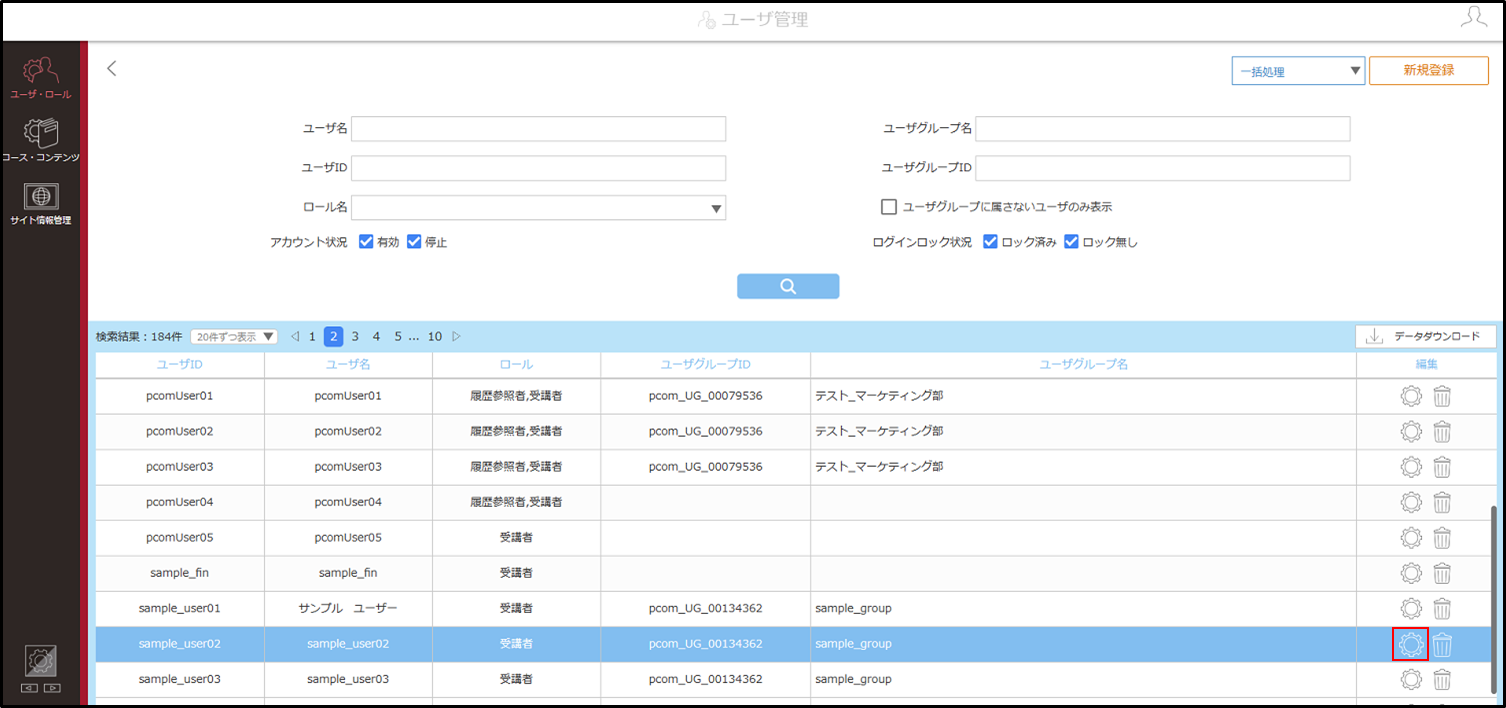Expand sidebar with right arrow toggle
The height and width of the screenshot is (708, 1506).
coord(53,688)
